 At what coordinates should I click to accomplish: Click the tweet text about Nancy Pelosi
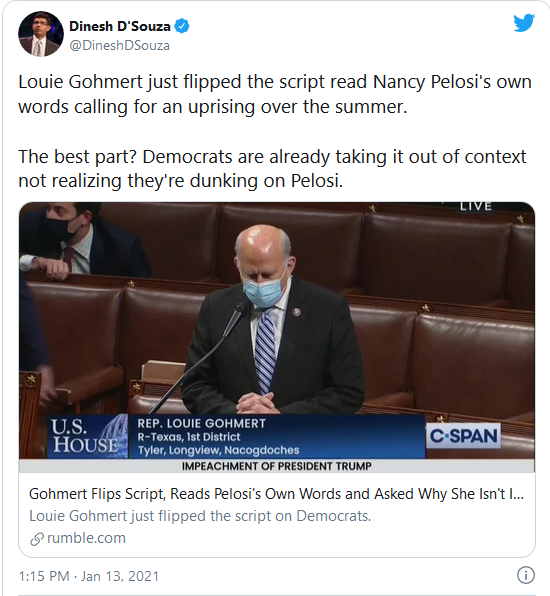tap(275, 94)
